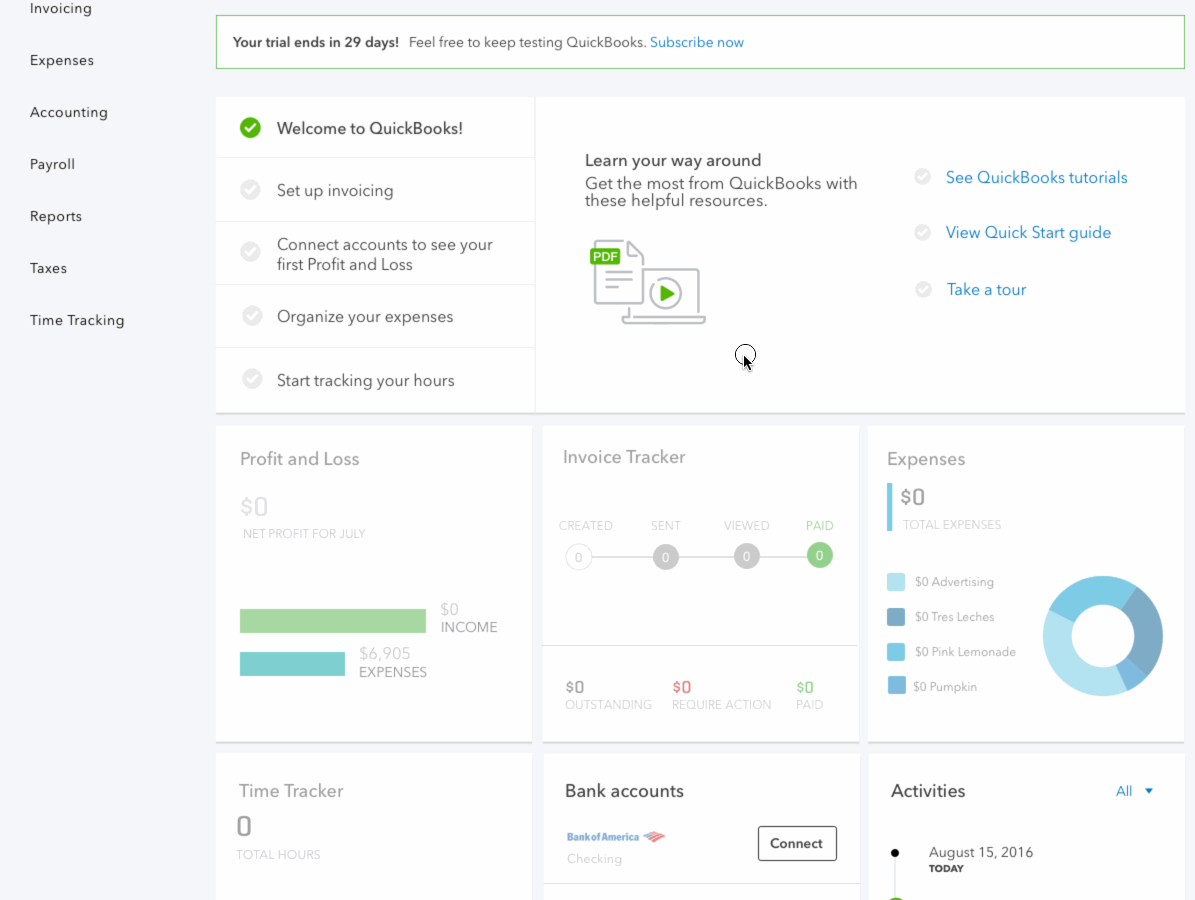The height and width of the screenshot is (900, 1195).
Task: Click the Expenses donut chart
Action: point(1102,636)
